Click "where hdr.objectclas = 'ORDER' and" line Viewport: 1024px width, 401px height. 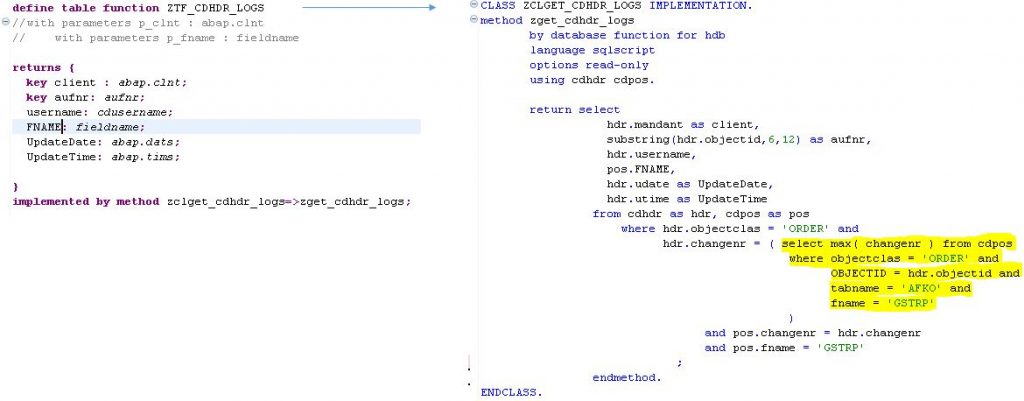pyautogui.click(x=739, y=229)
